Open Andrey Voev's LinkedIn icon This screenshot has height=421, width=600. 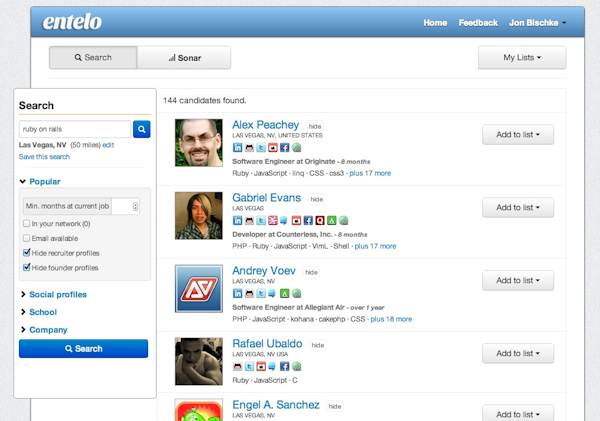(237, 294)
